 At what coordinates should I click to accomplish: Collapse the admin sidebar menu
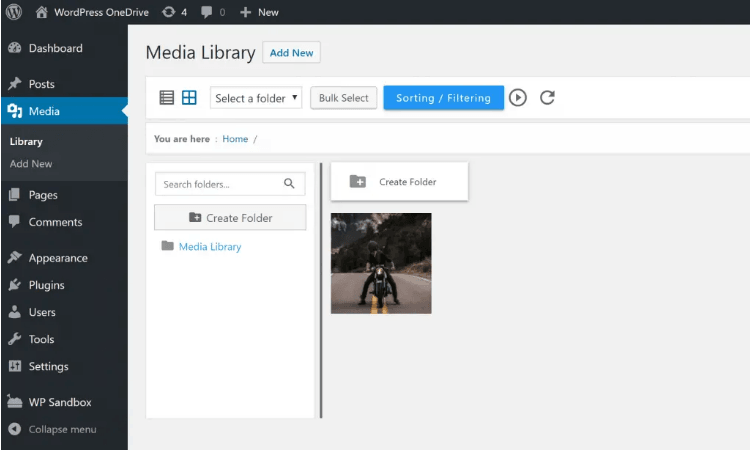[53, 429]
